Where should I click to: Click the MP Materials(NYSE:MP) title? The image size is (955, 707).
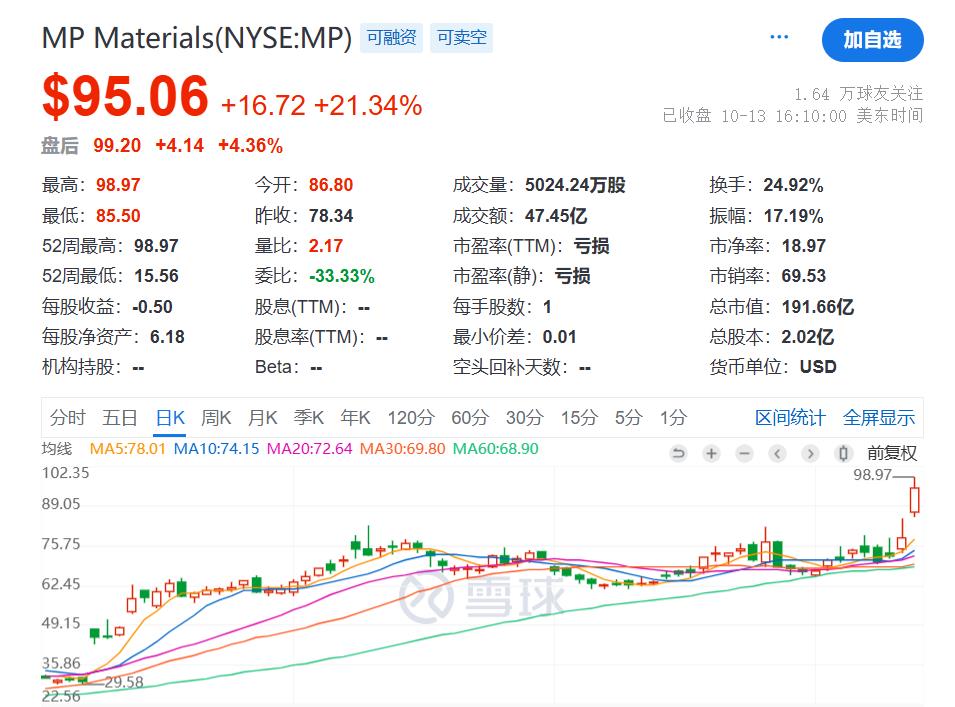pos(197,38)
